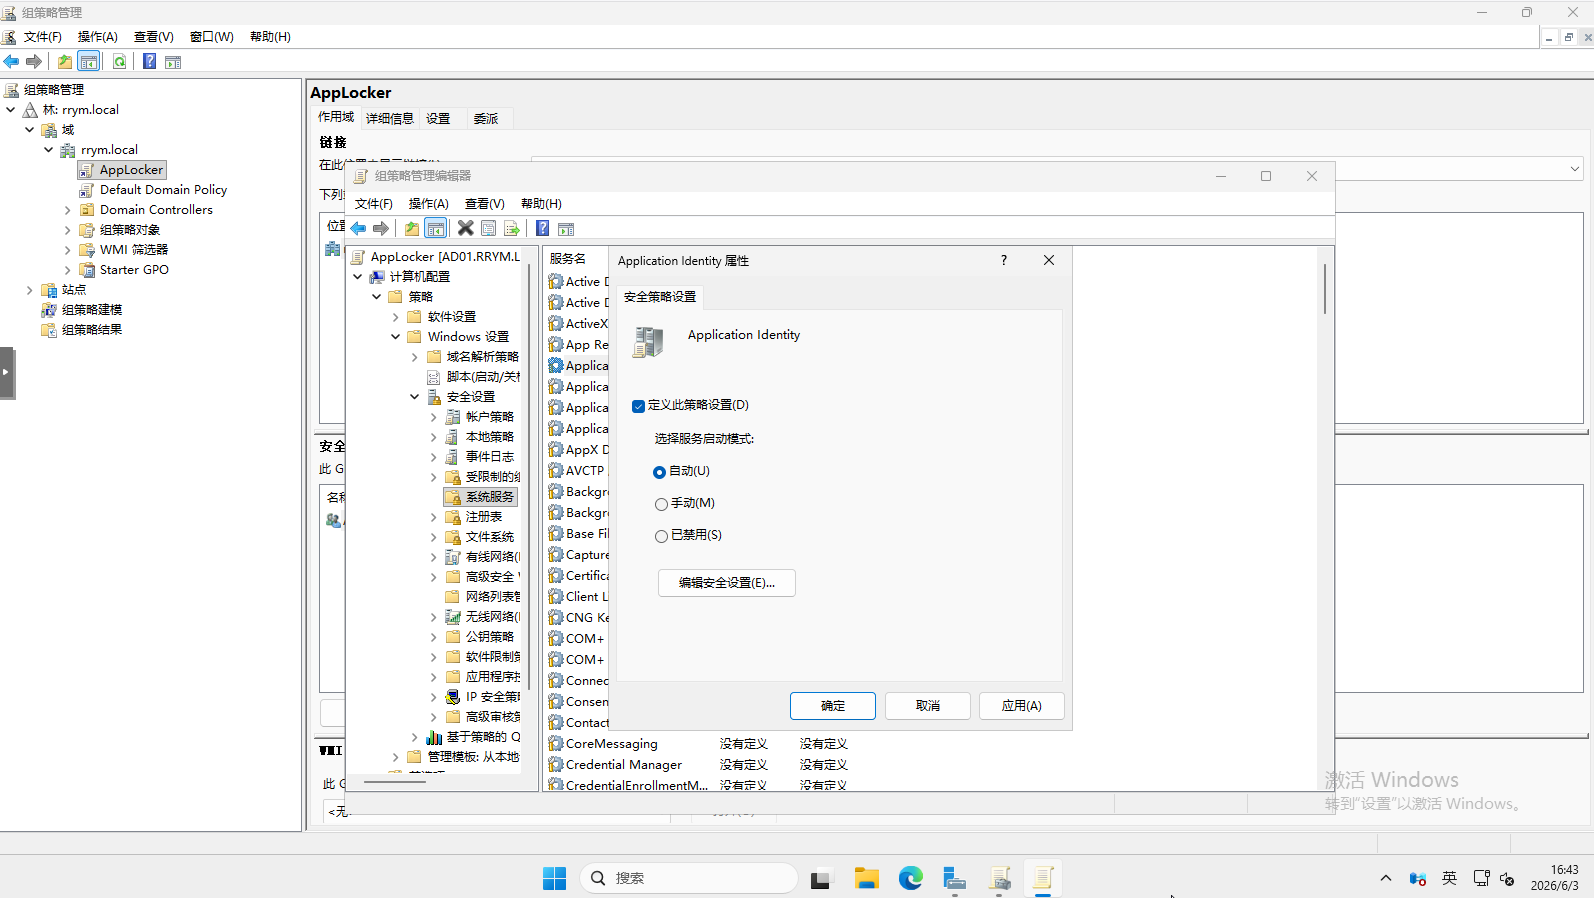Select the 自动(U) startup mode

tap(659, 472)
